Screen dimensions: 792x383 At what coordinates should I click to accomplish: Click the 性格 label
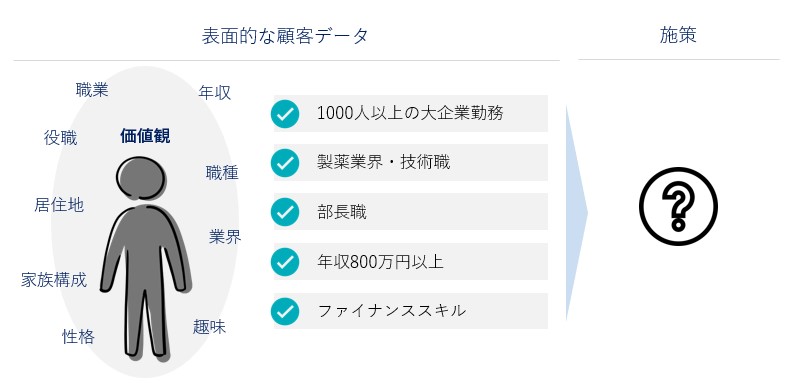pyautogui.click(x=78, y=337)
